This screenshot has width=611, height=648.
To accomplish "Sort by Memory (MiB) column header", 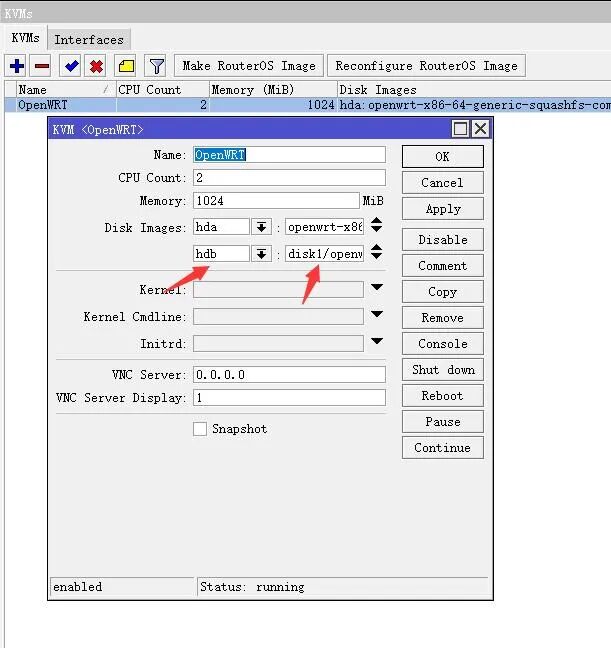I will click(x=273, y=90).
